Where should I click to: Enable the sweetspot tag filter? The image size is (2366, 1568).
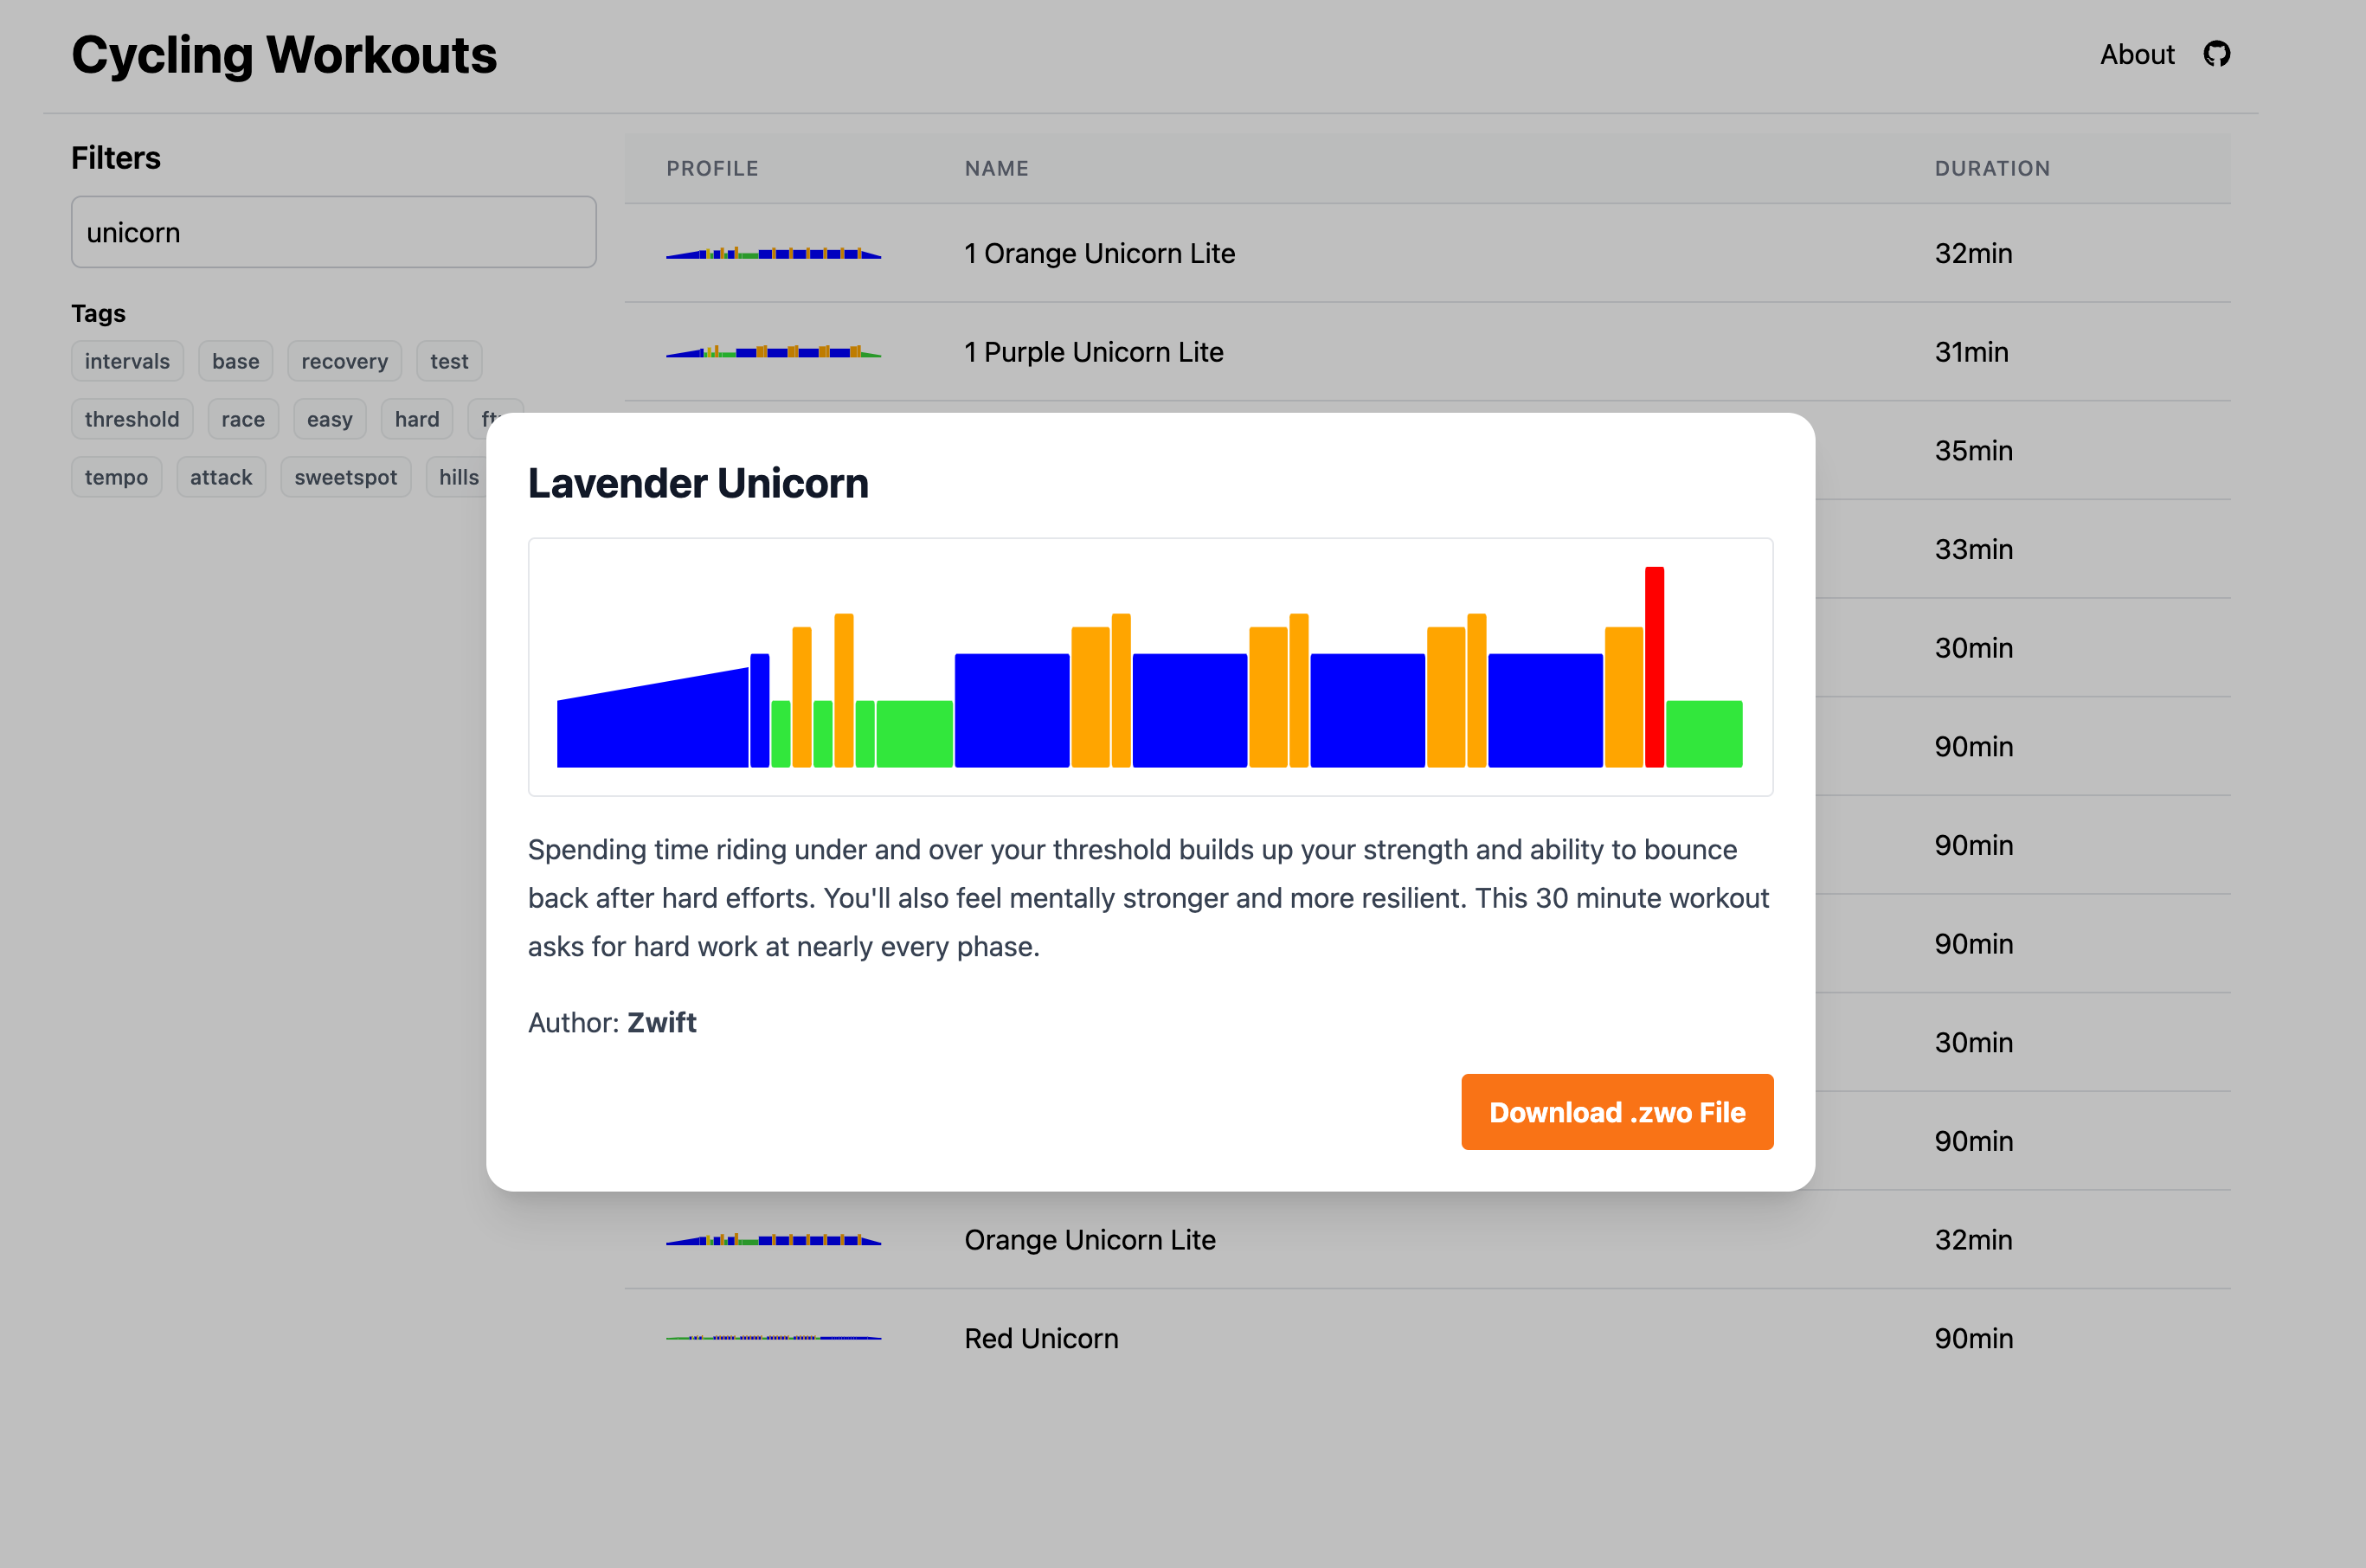click(x=345, y=477)
